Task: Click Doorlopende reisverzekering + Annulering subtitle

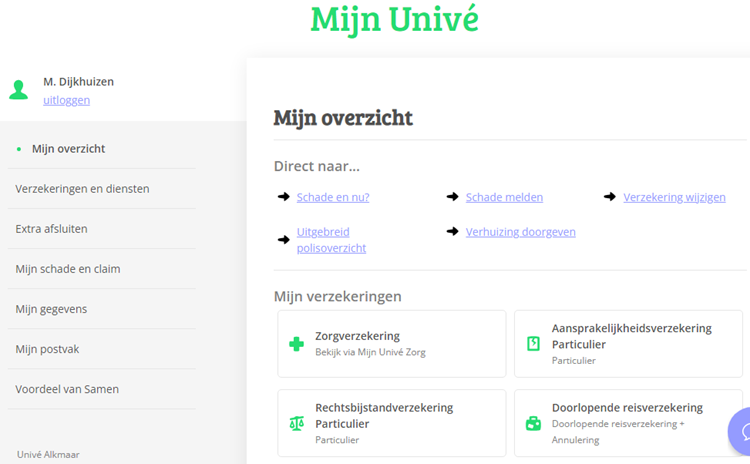Action: pos(618,432)
